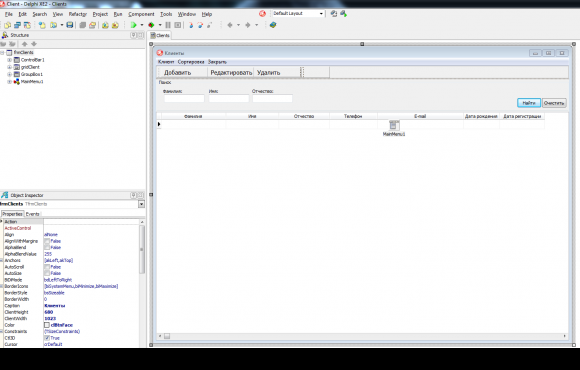Click the green Run button in toolbar
Image resolution: width=580 pixels, height=370 pixels.
pos(134,25)
